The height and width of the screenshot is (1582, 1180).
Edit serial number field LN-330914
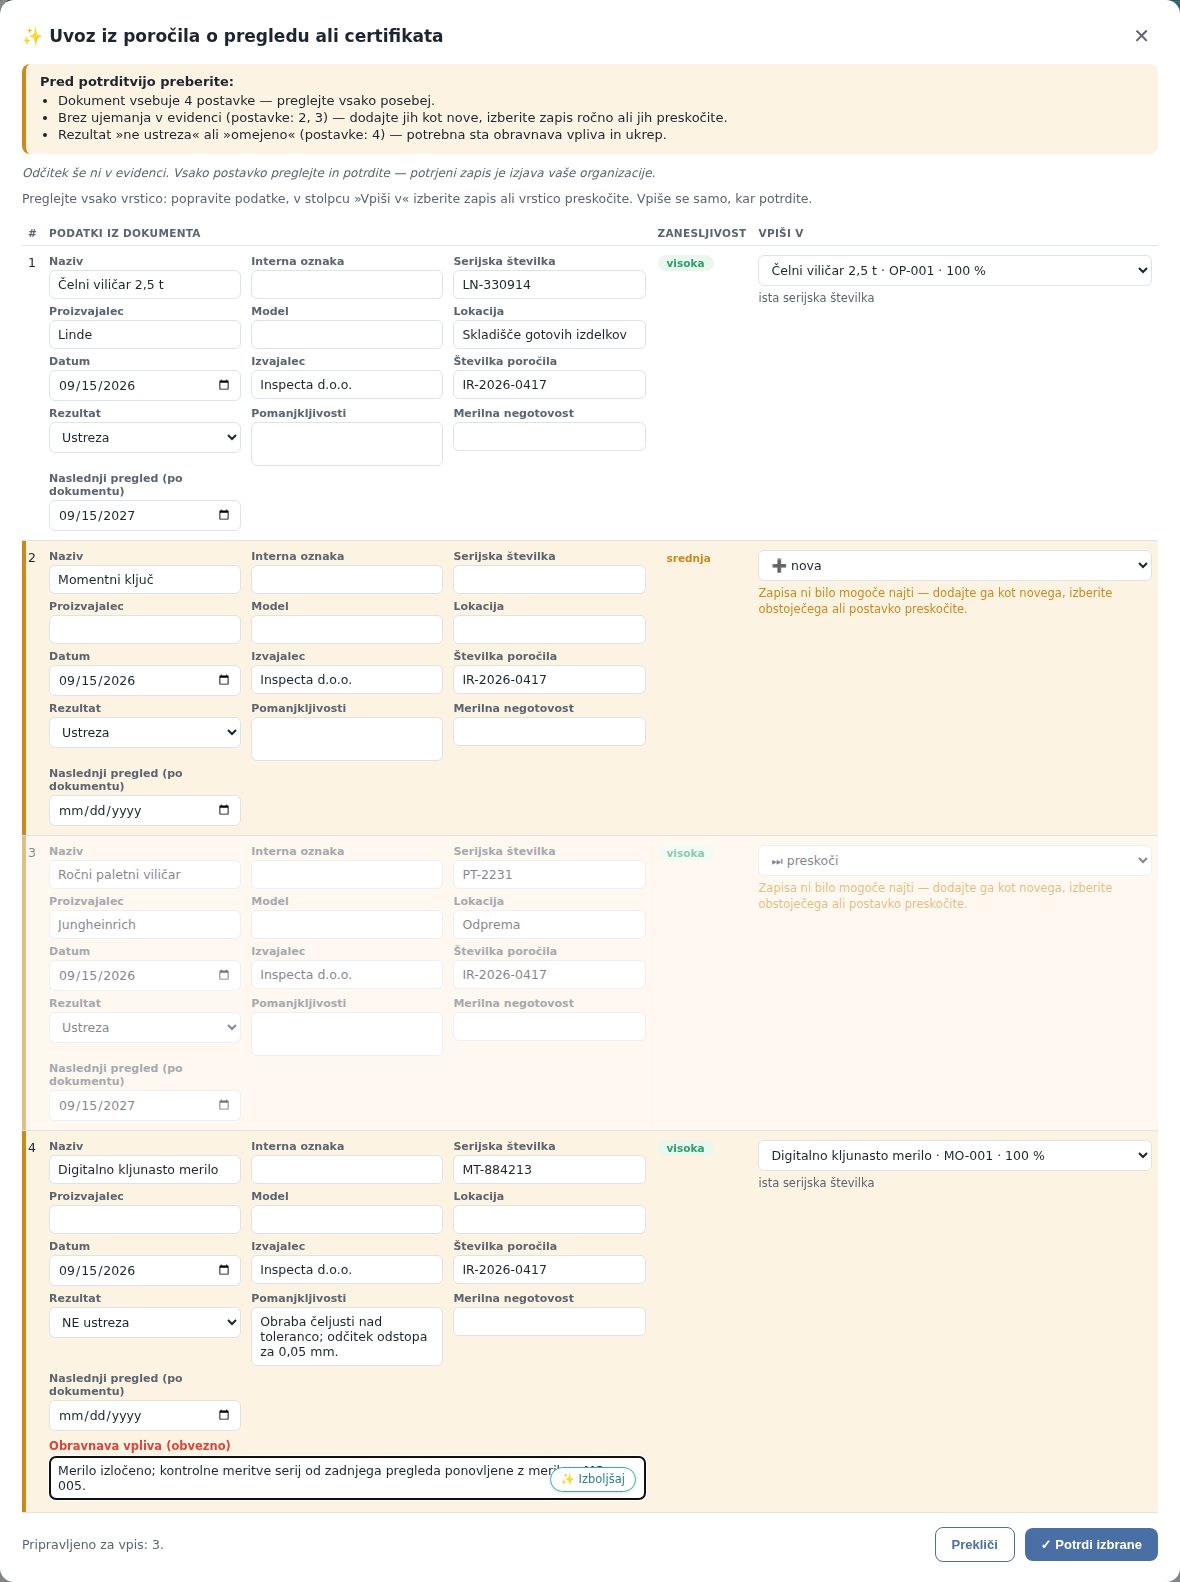pyautogui.click(x=549, y=284)
